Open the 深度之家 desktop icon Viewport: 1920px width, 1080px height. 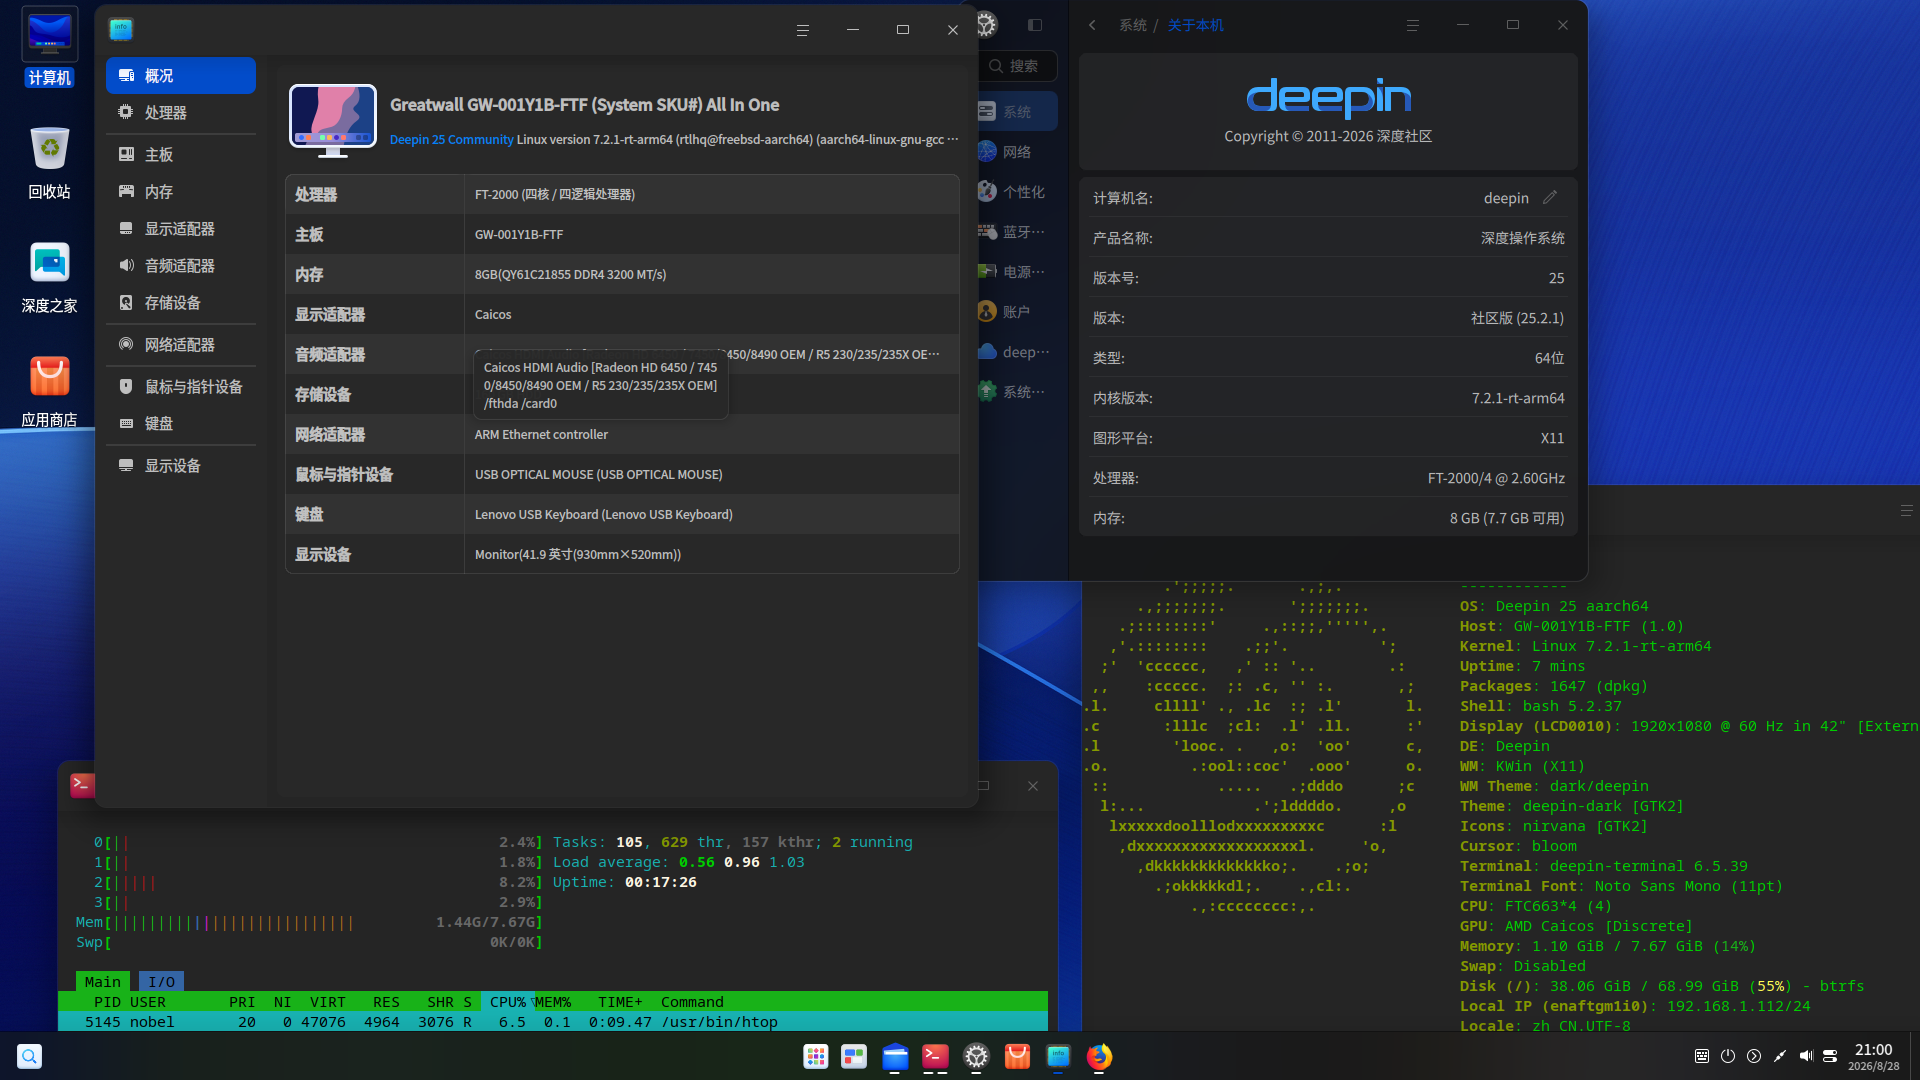pyautogui.click(x=49, y=277)
